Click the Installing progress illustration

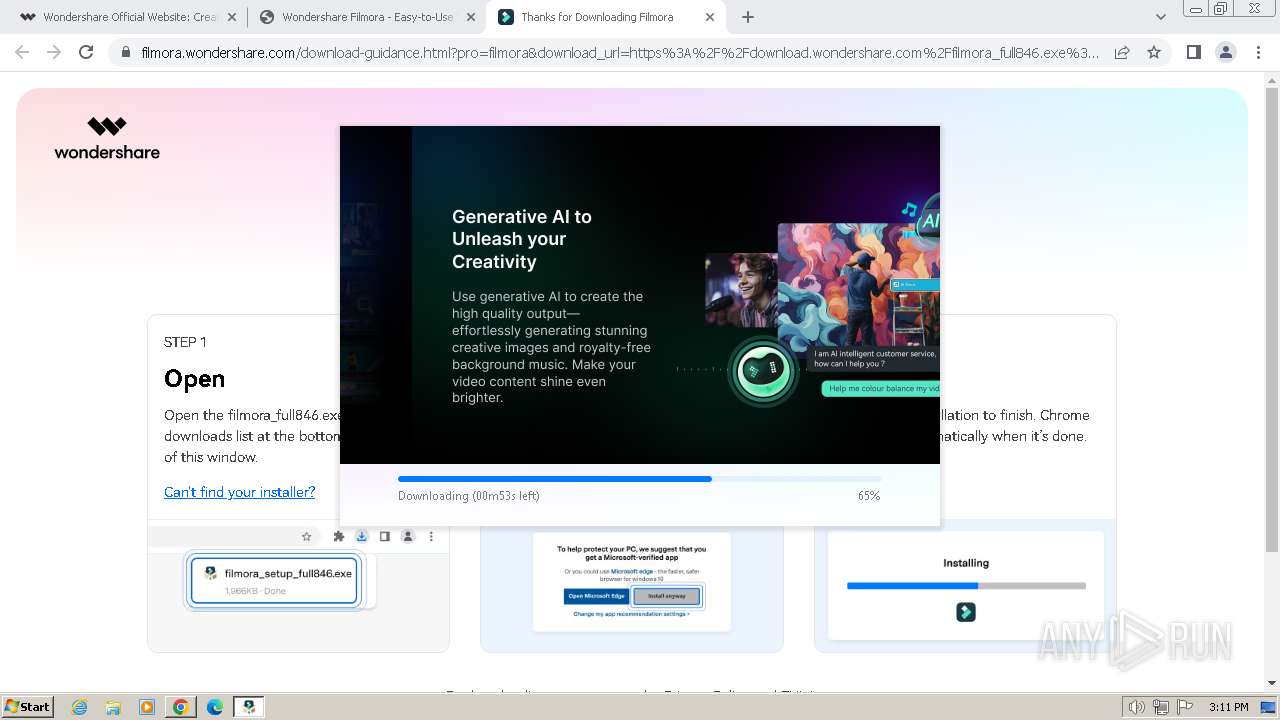click(x=966, y=586)
